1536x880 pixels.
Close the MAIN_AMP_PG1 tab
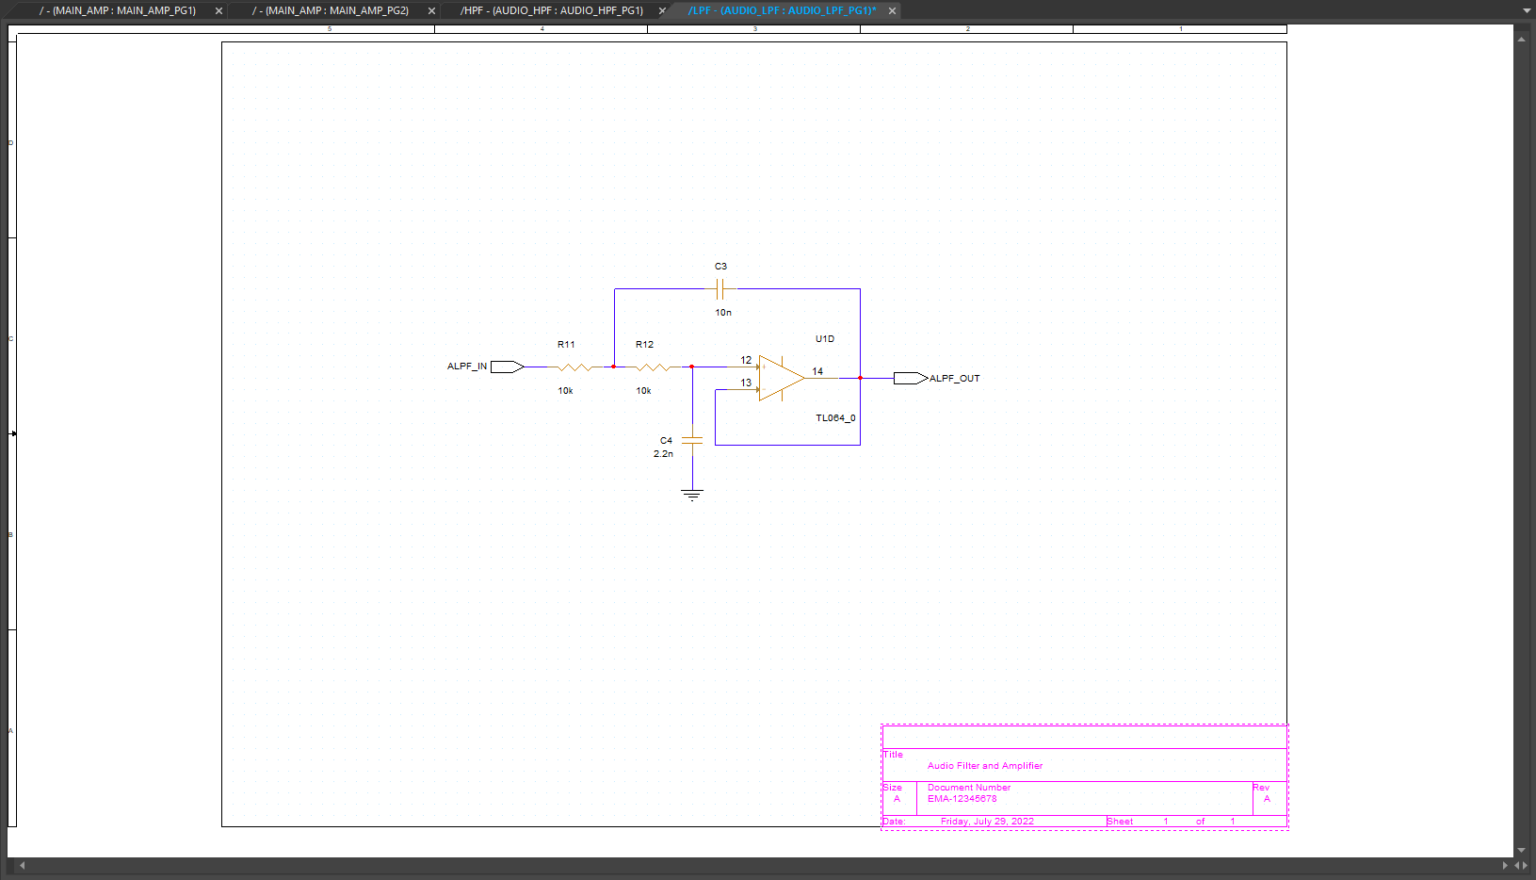(x=219, y=11)
